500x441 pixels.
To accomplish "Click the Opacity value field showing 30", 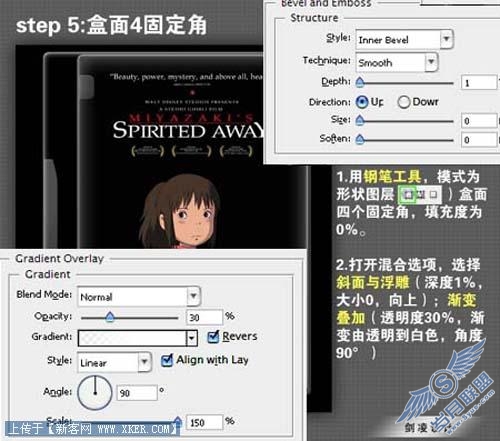I will [x=204, y=317].
